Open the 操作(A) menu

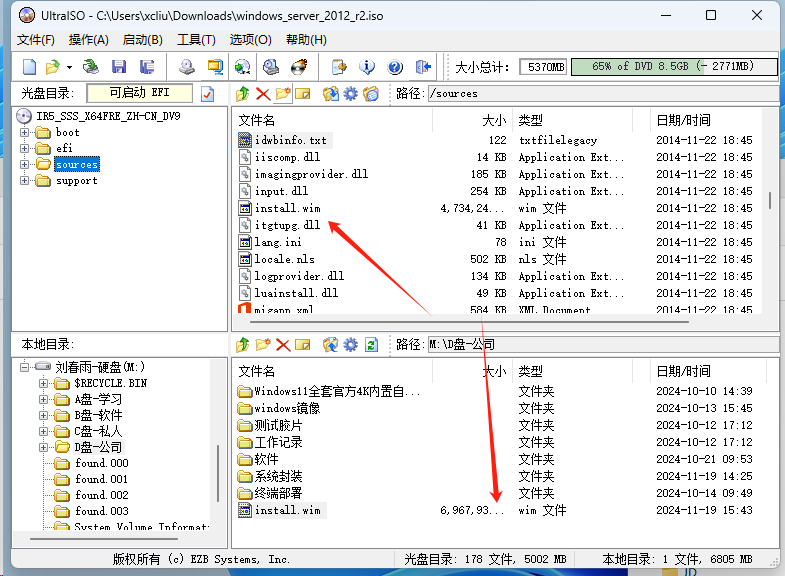tap(89, 40)
